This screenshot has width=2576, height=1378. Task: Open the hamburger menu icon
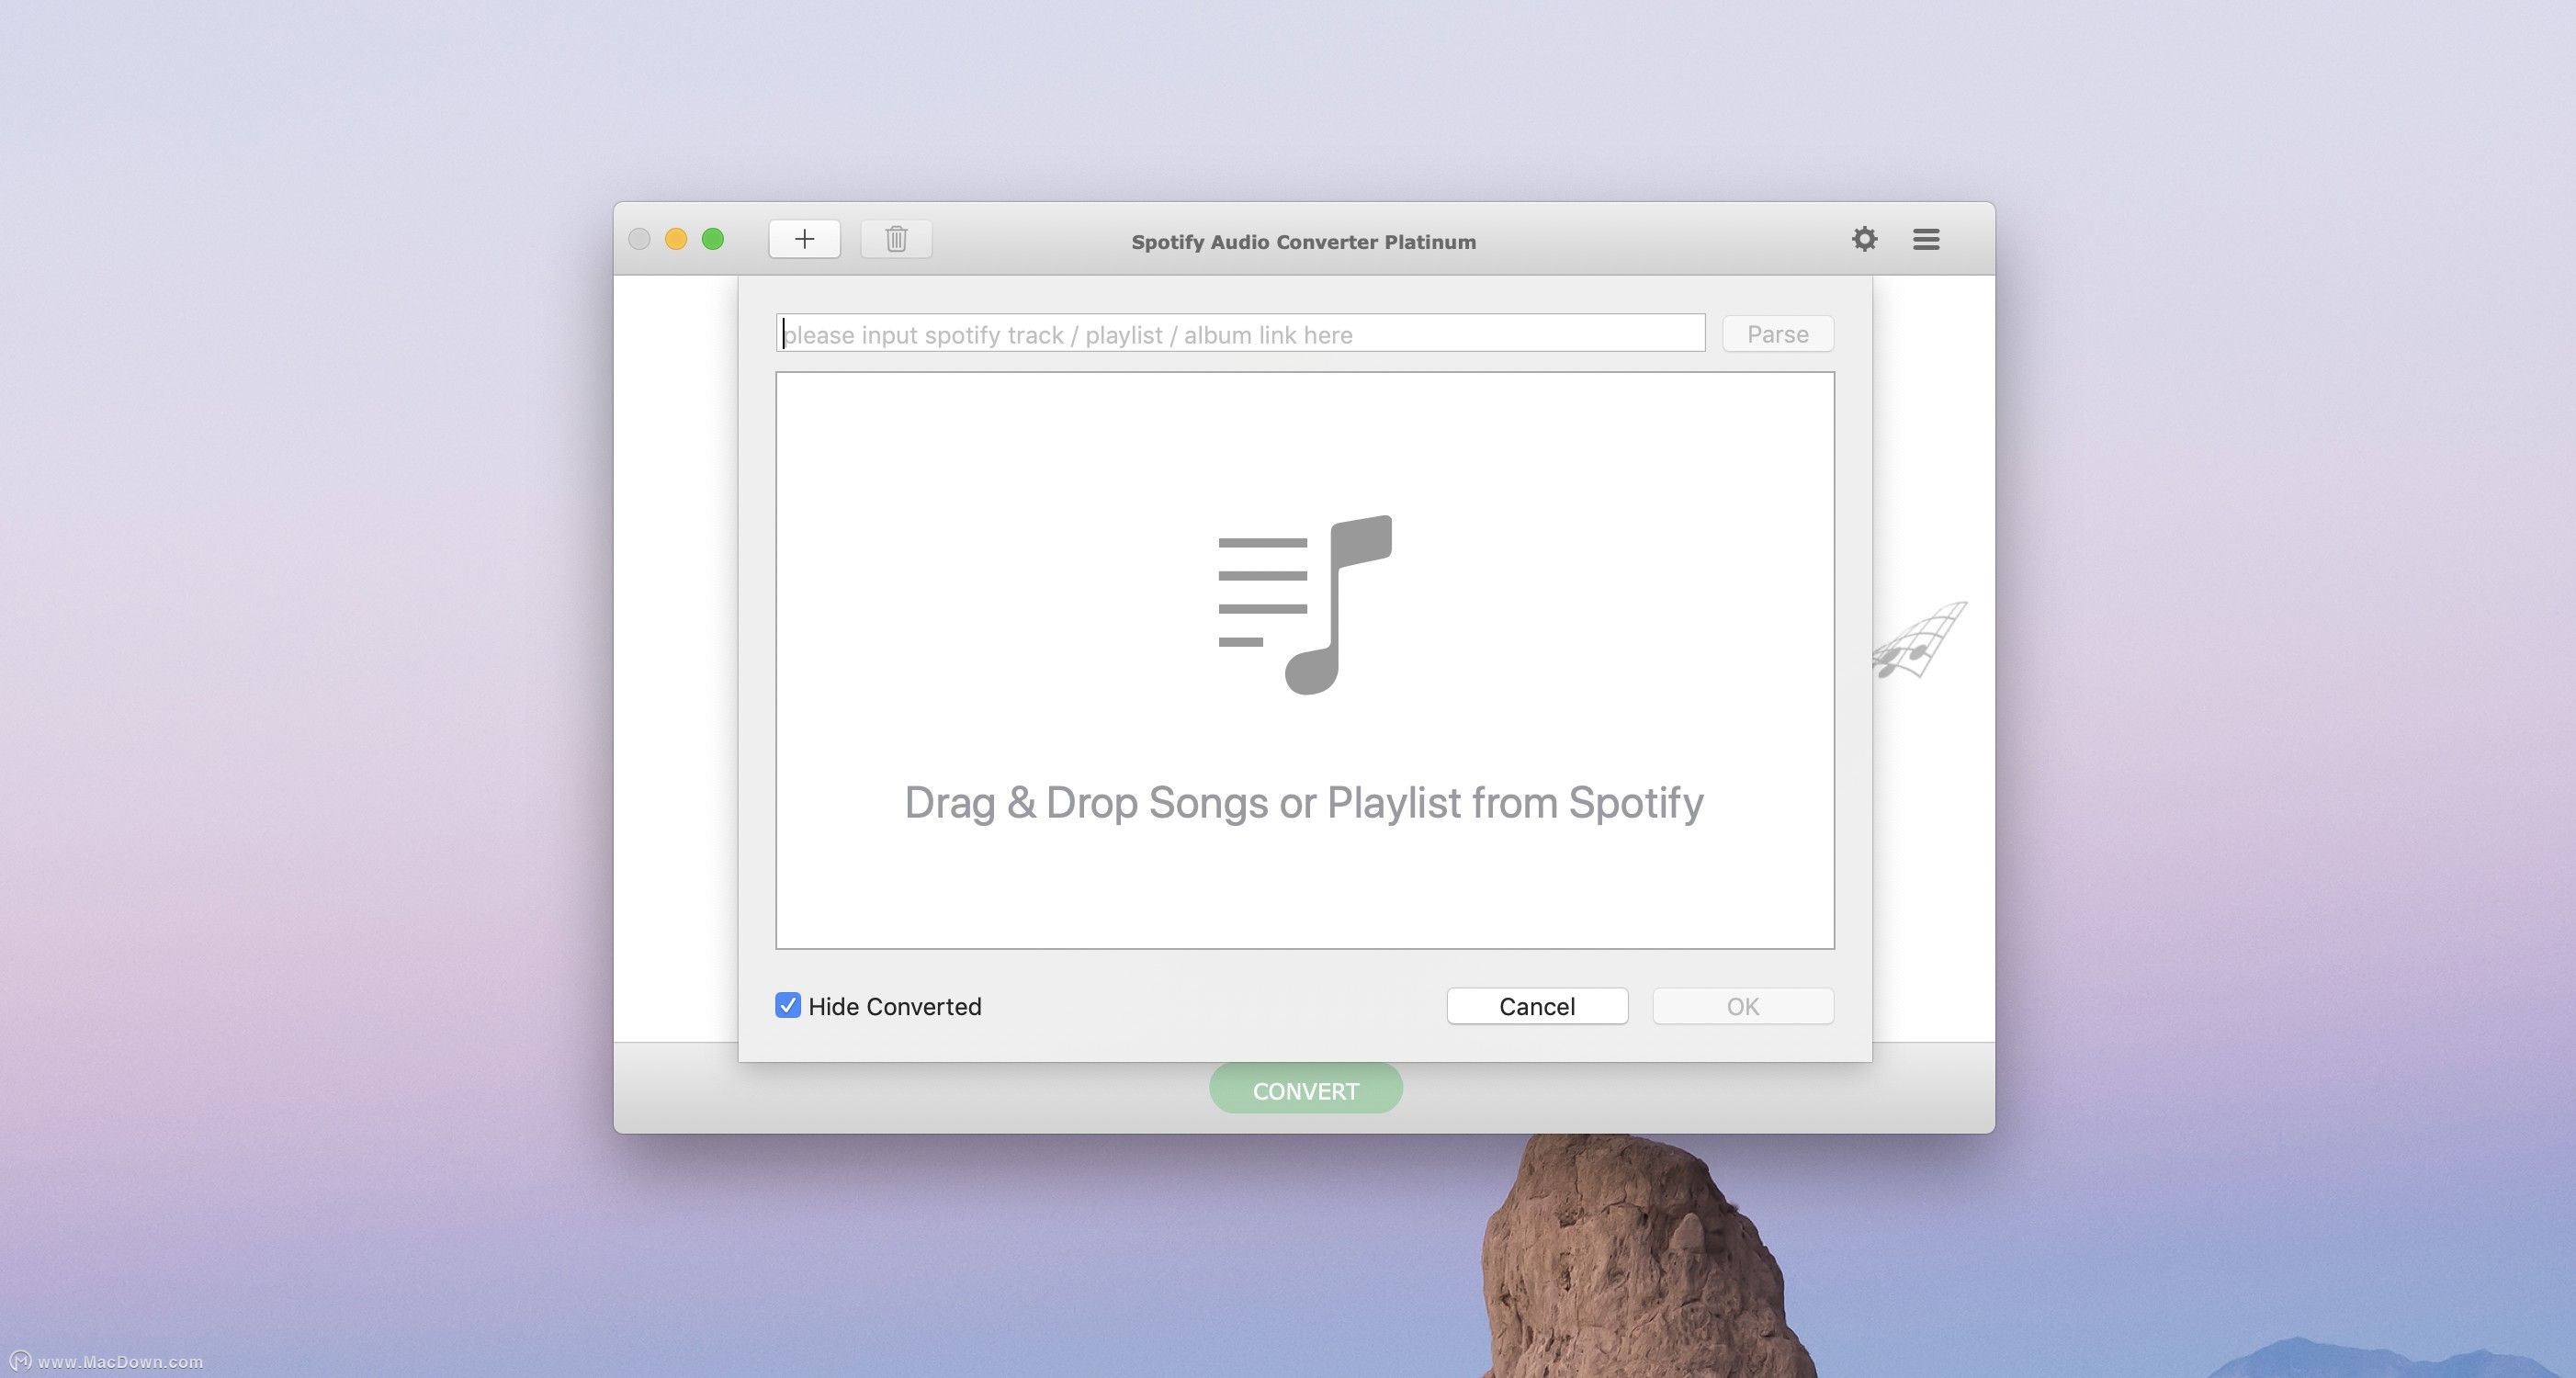click(x=1926, y=239)
